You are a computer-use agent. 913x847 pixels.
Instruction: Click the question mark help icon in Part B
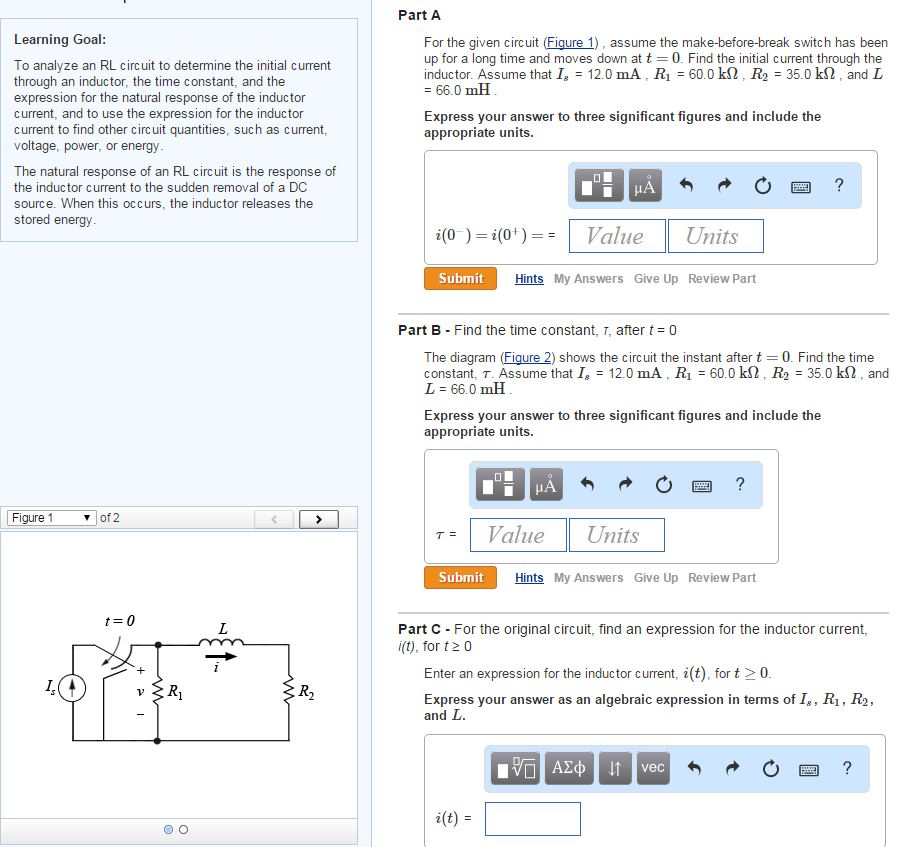pos(740,483)
